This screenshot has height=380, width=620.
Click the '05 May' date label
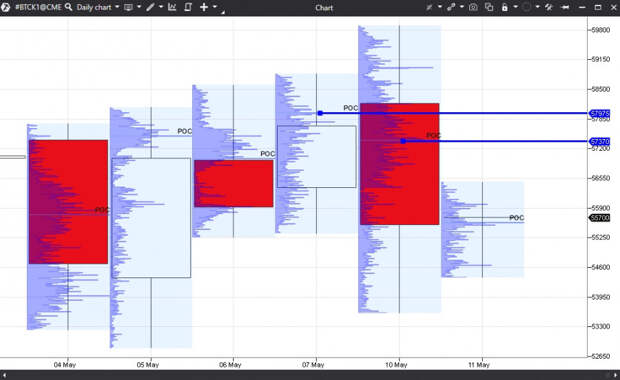tap(148, 365)
